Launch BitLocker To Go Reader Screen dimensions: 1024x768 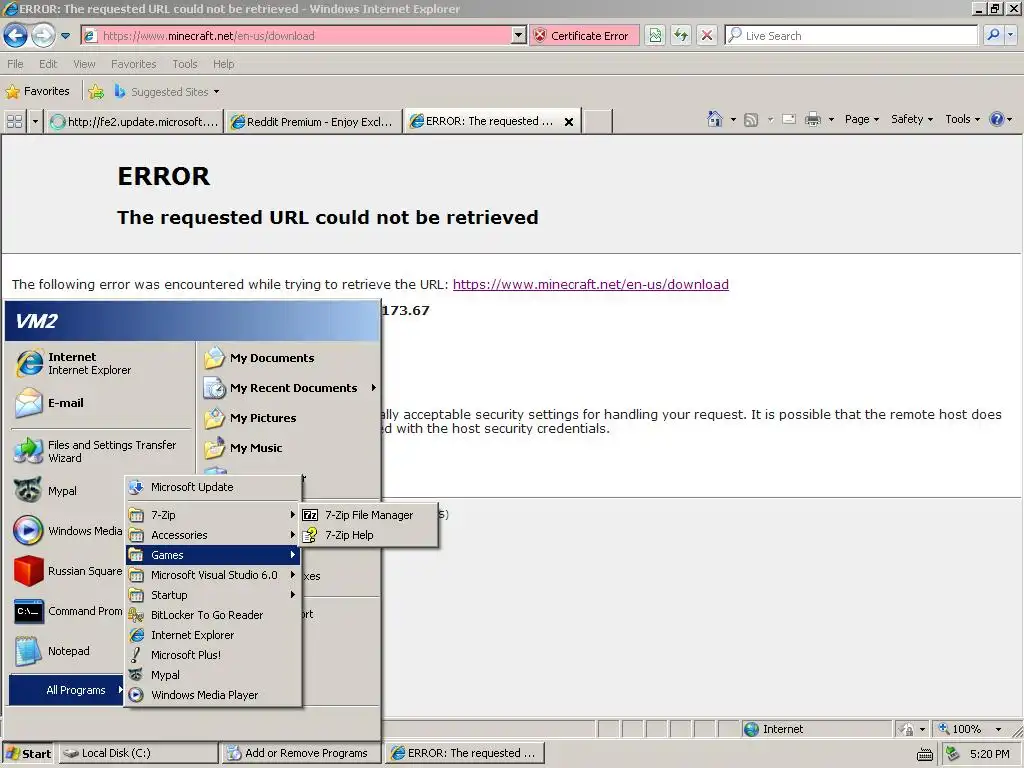(213, 615)
